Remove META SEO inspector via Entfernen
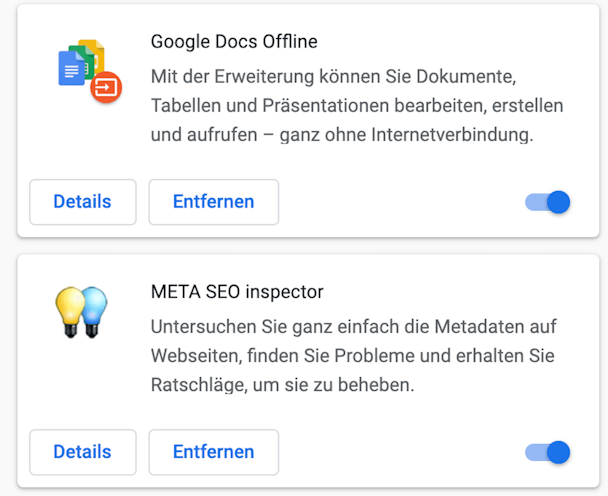 214,452
